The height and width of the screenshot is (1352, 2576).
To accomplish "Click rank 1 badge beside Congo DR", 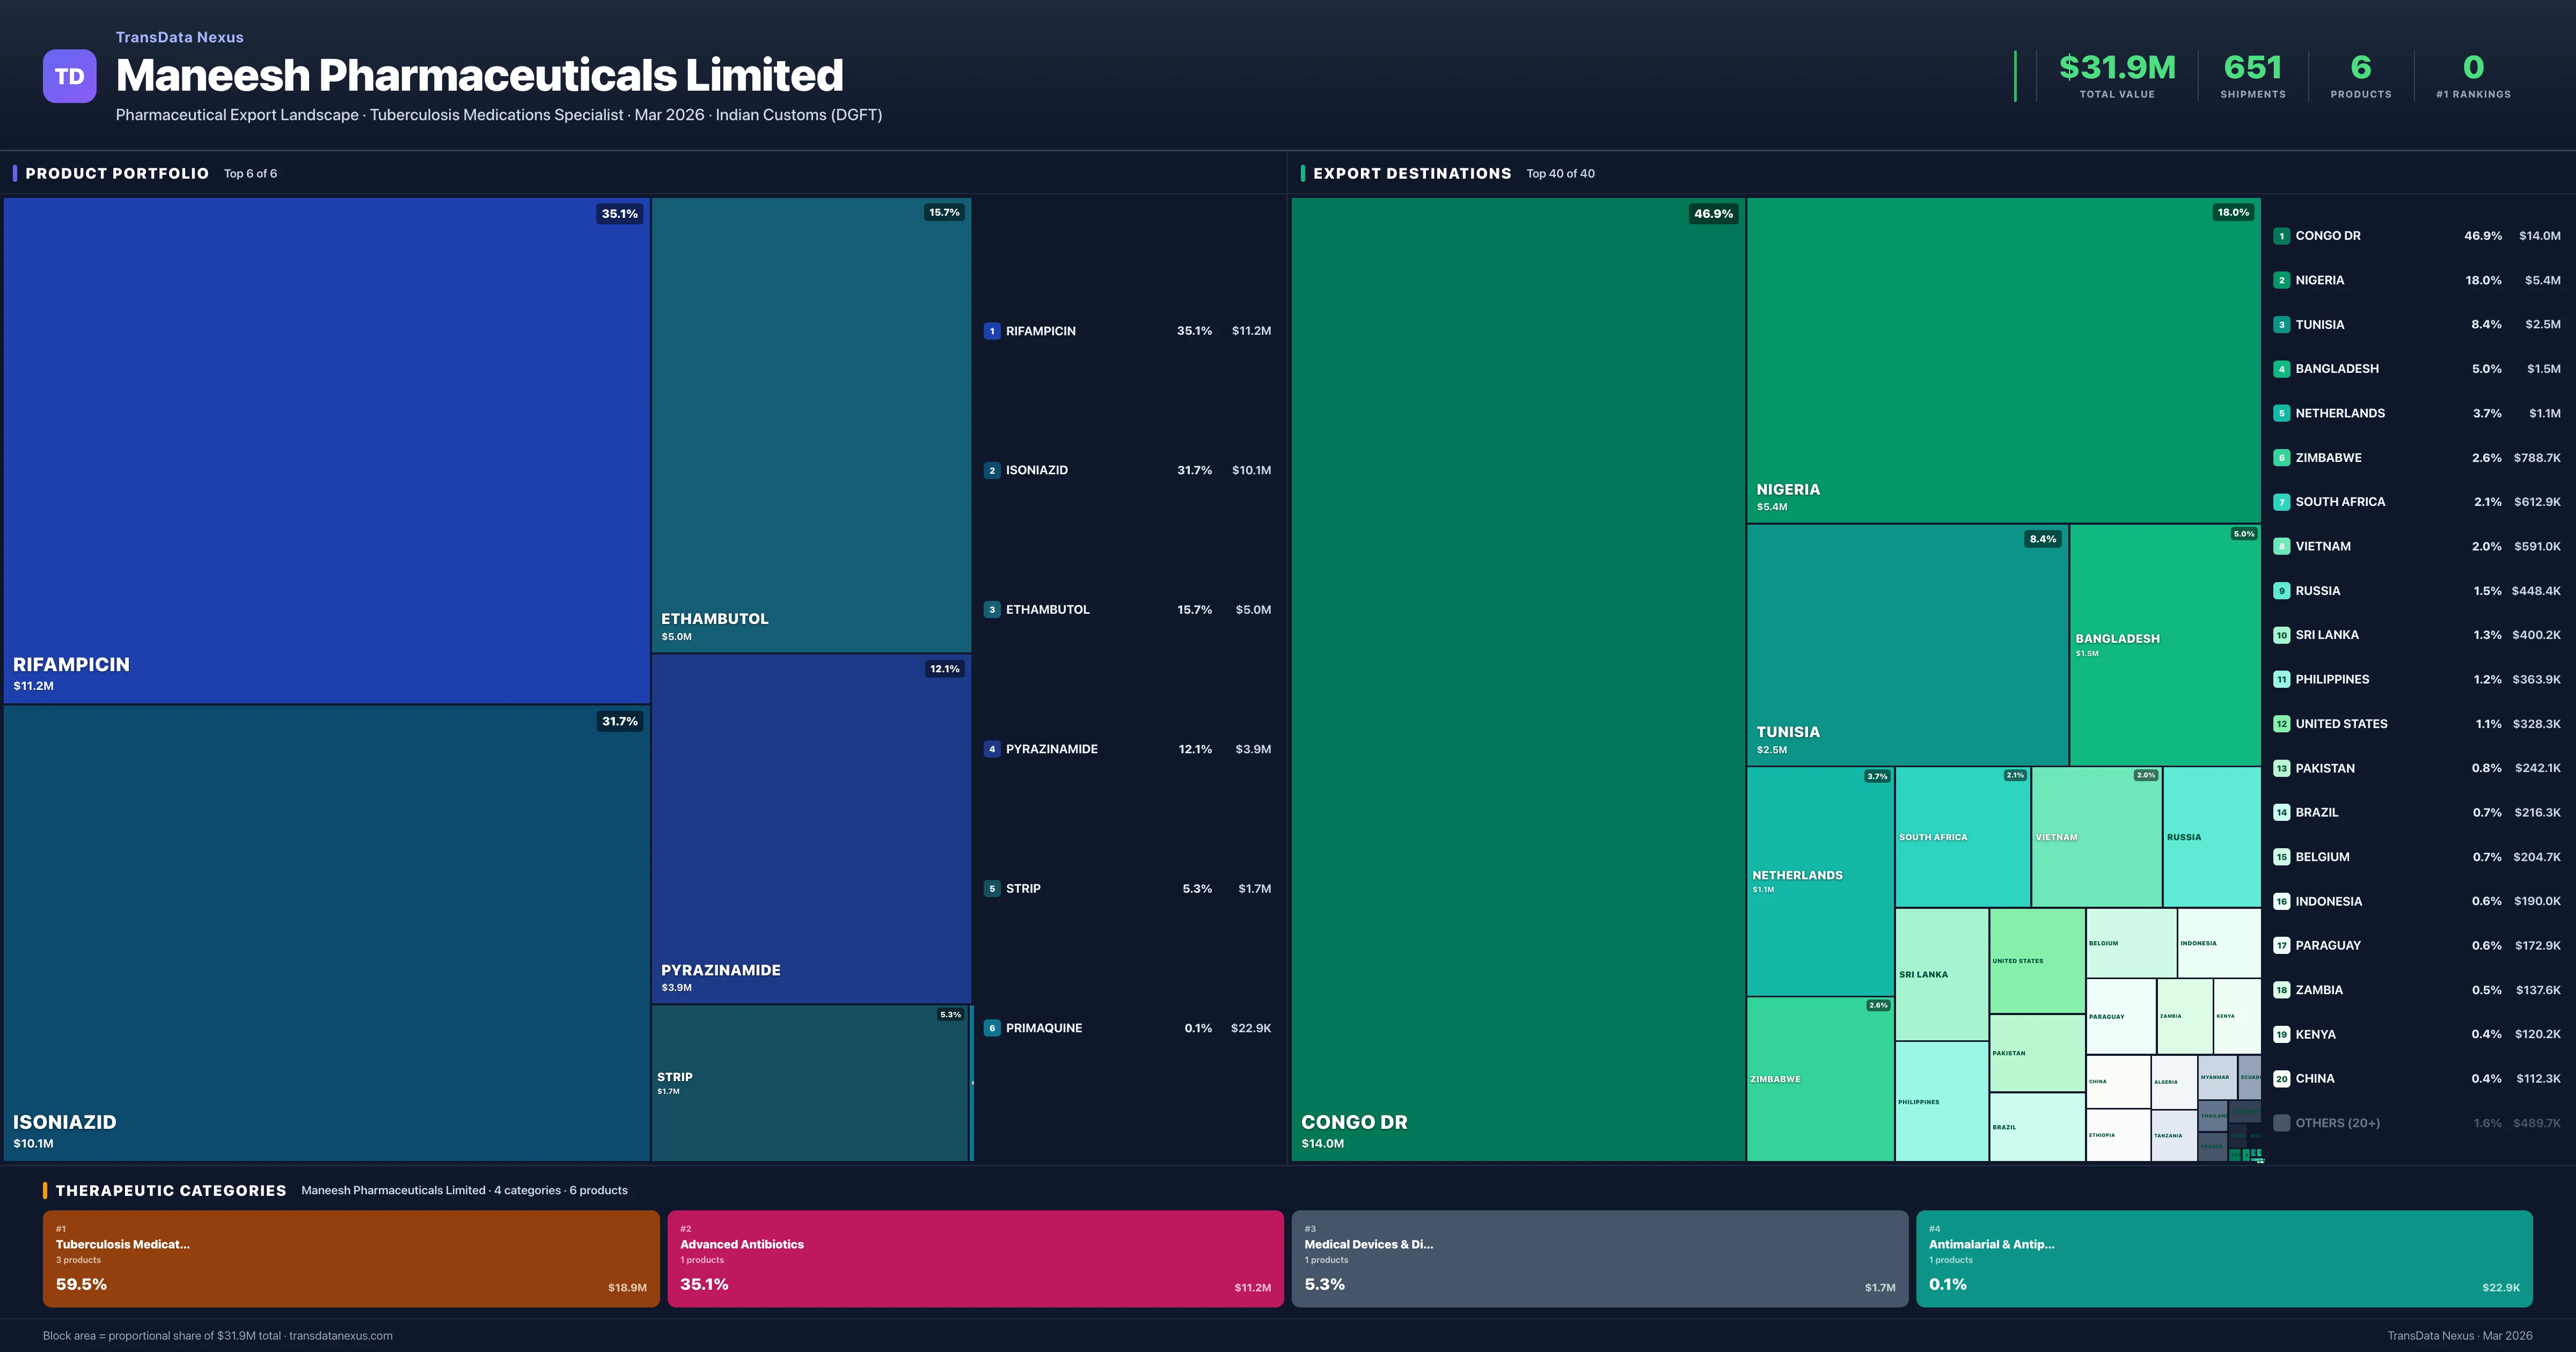I will 2281,236.
